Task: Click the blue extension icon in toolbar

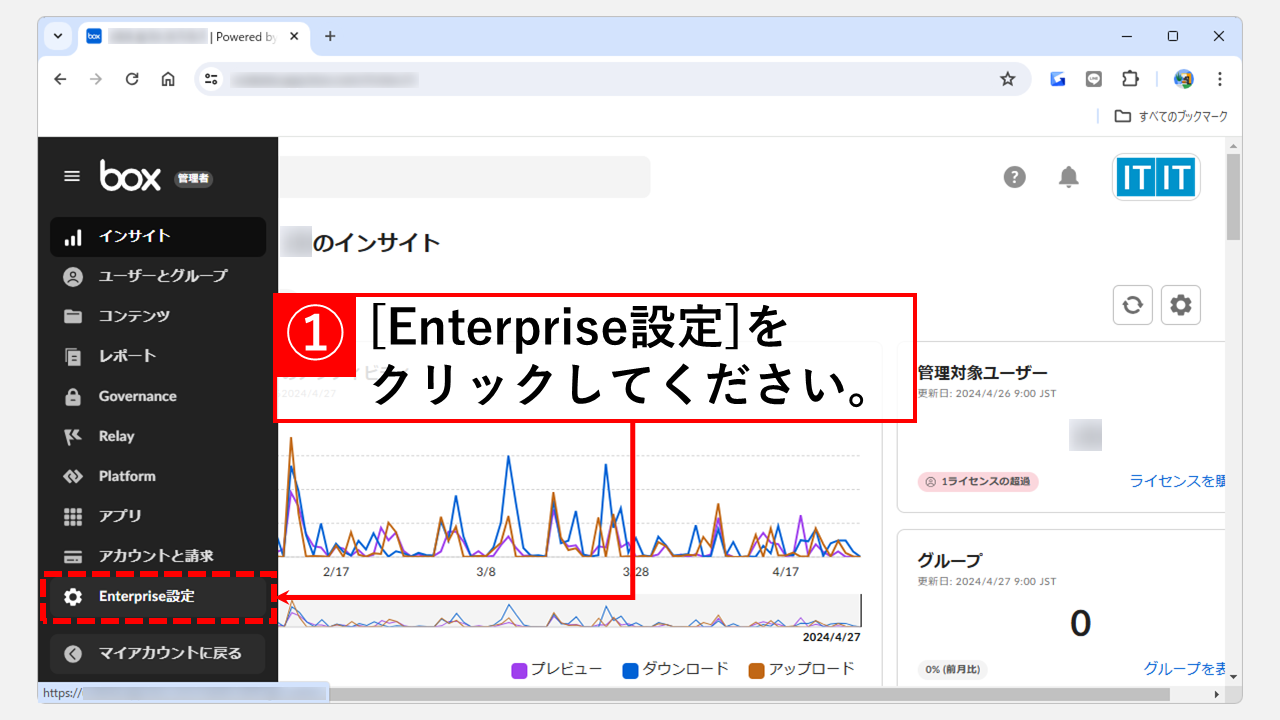Action: pos(1058,79)
